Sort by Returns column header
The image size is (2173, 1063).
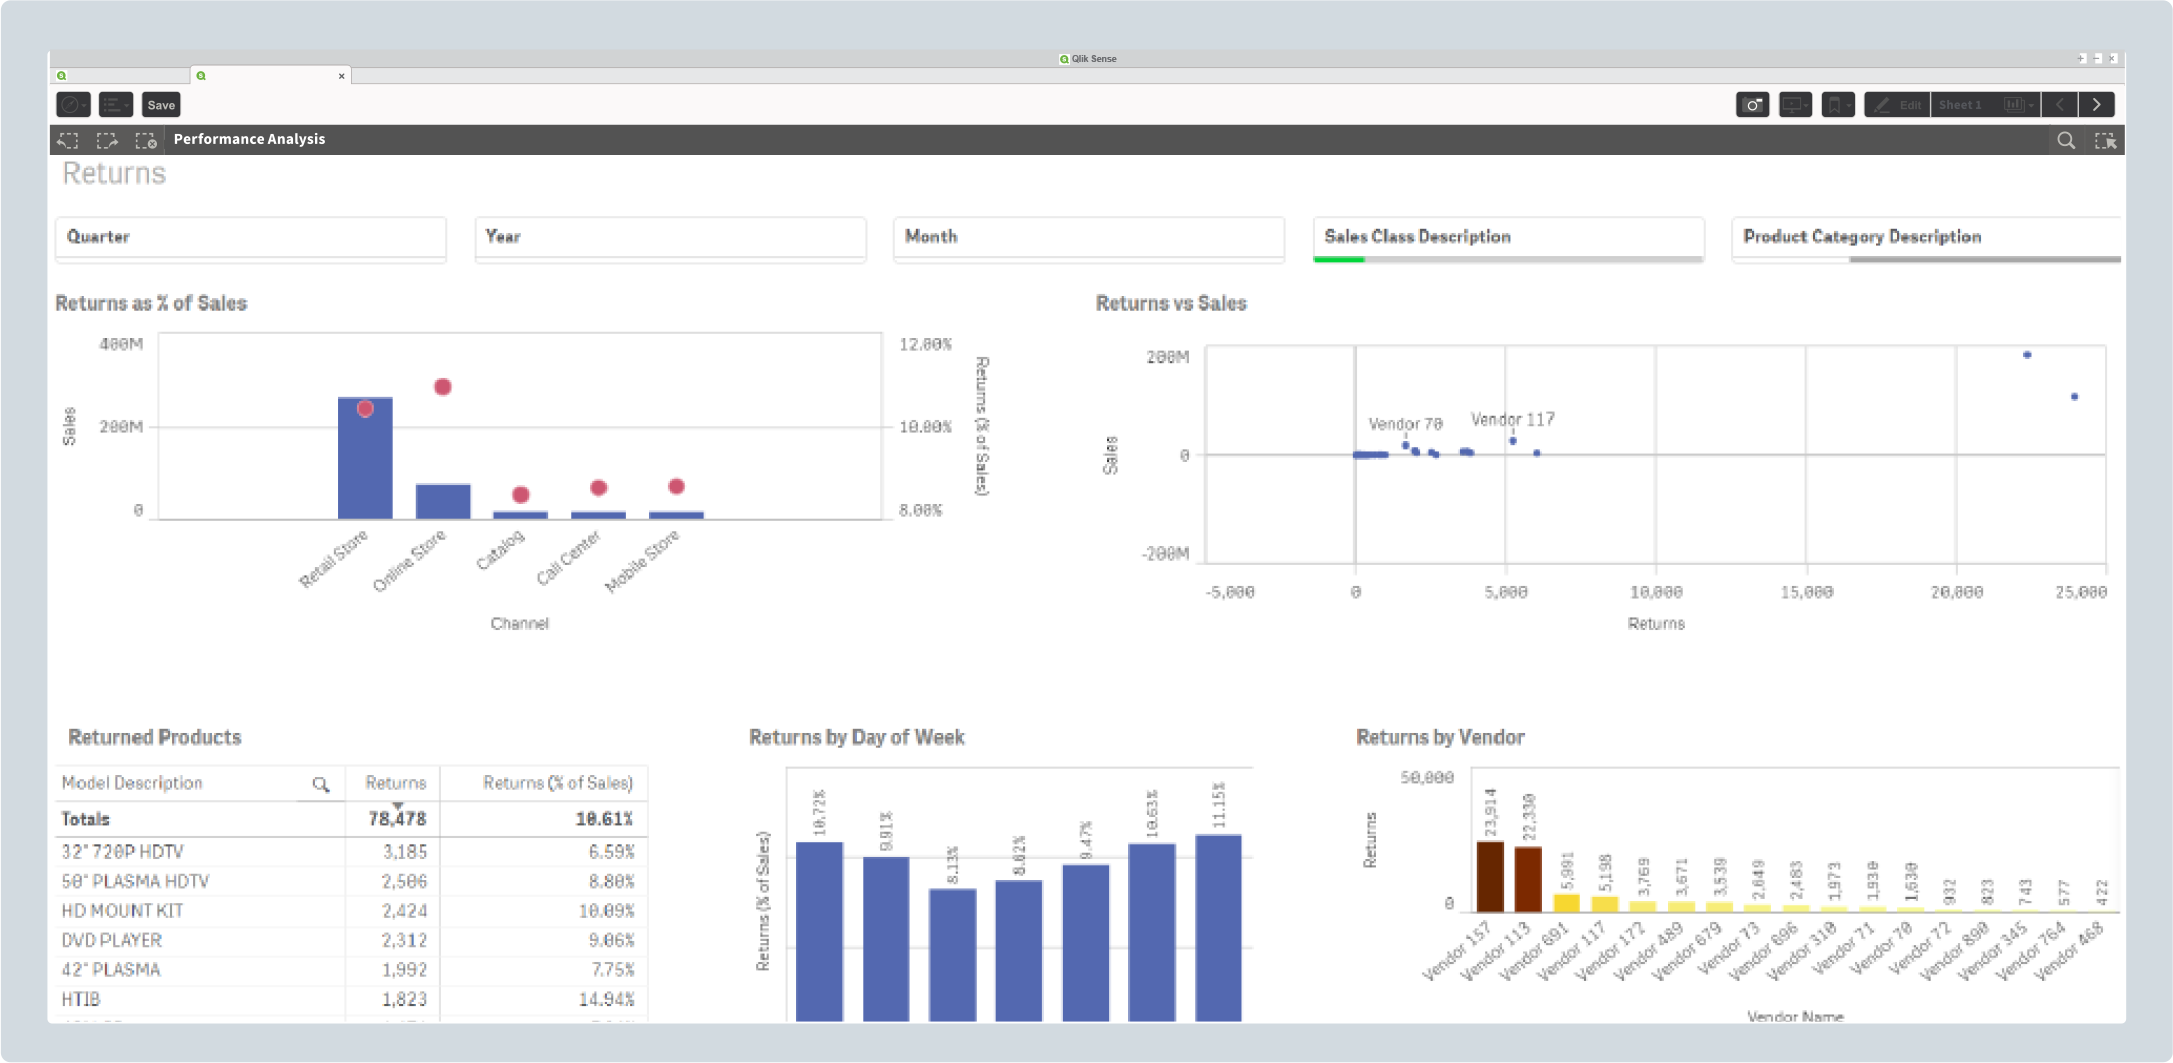[x=395, y=783]
